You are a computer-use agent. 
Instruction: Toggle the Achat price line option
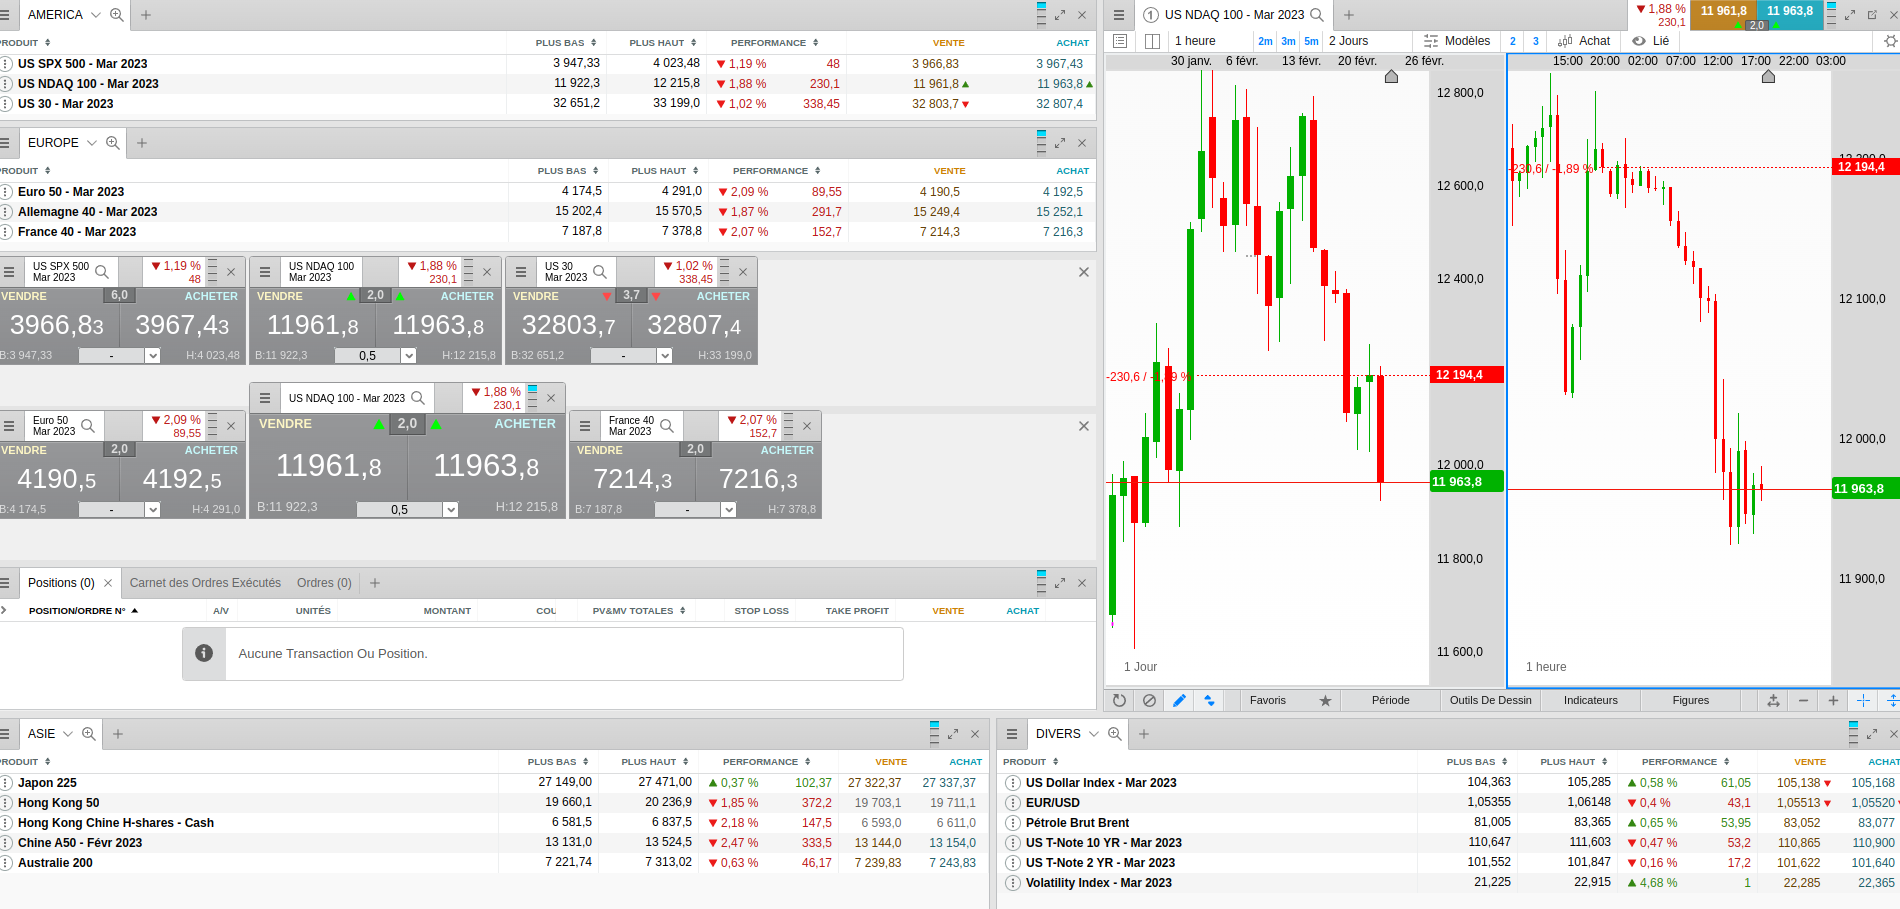(x=1584, y=41)
